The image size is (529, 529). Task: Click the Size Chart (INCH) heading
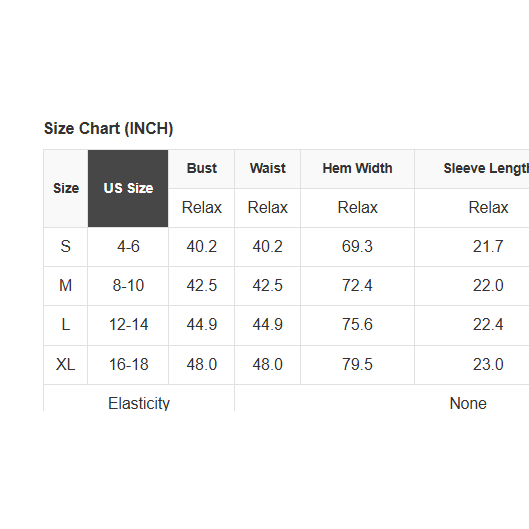108,129
